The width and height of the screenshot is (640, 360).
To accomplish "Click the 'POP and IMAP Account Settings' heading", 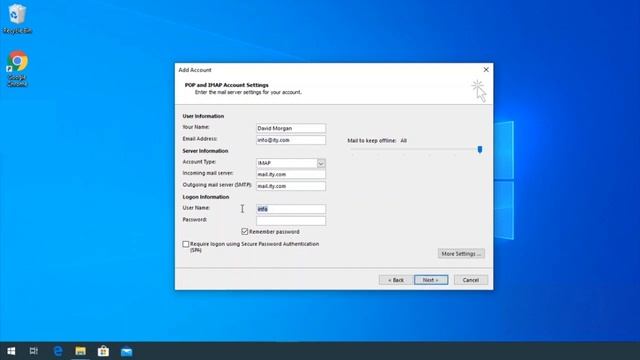I will pos(227,85).
